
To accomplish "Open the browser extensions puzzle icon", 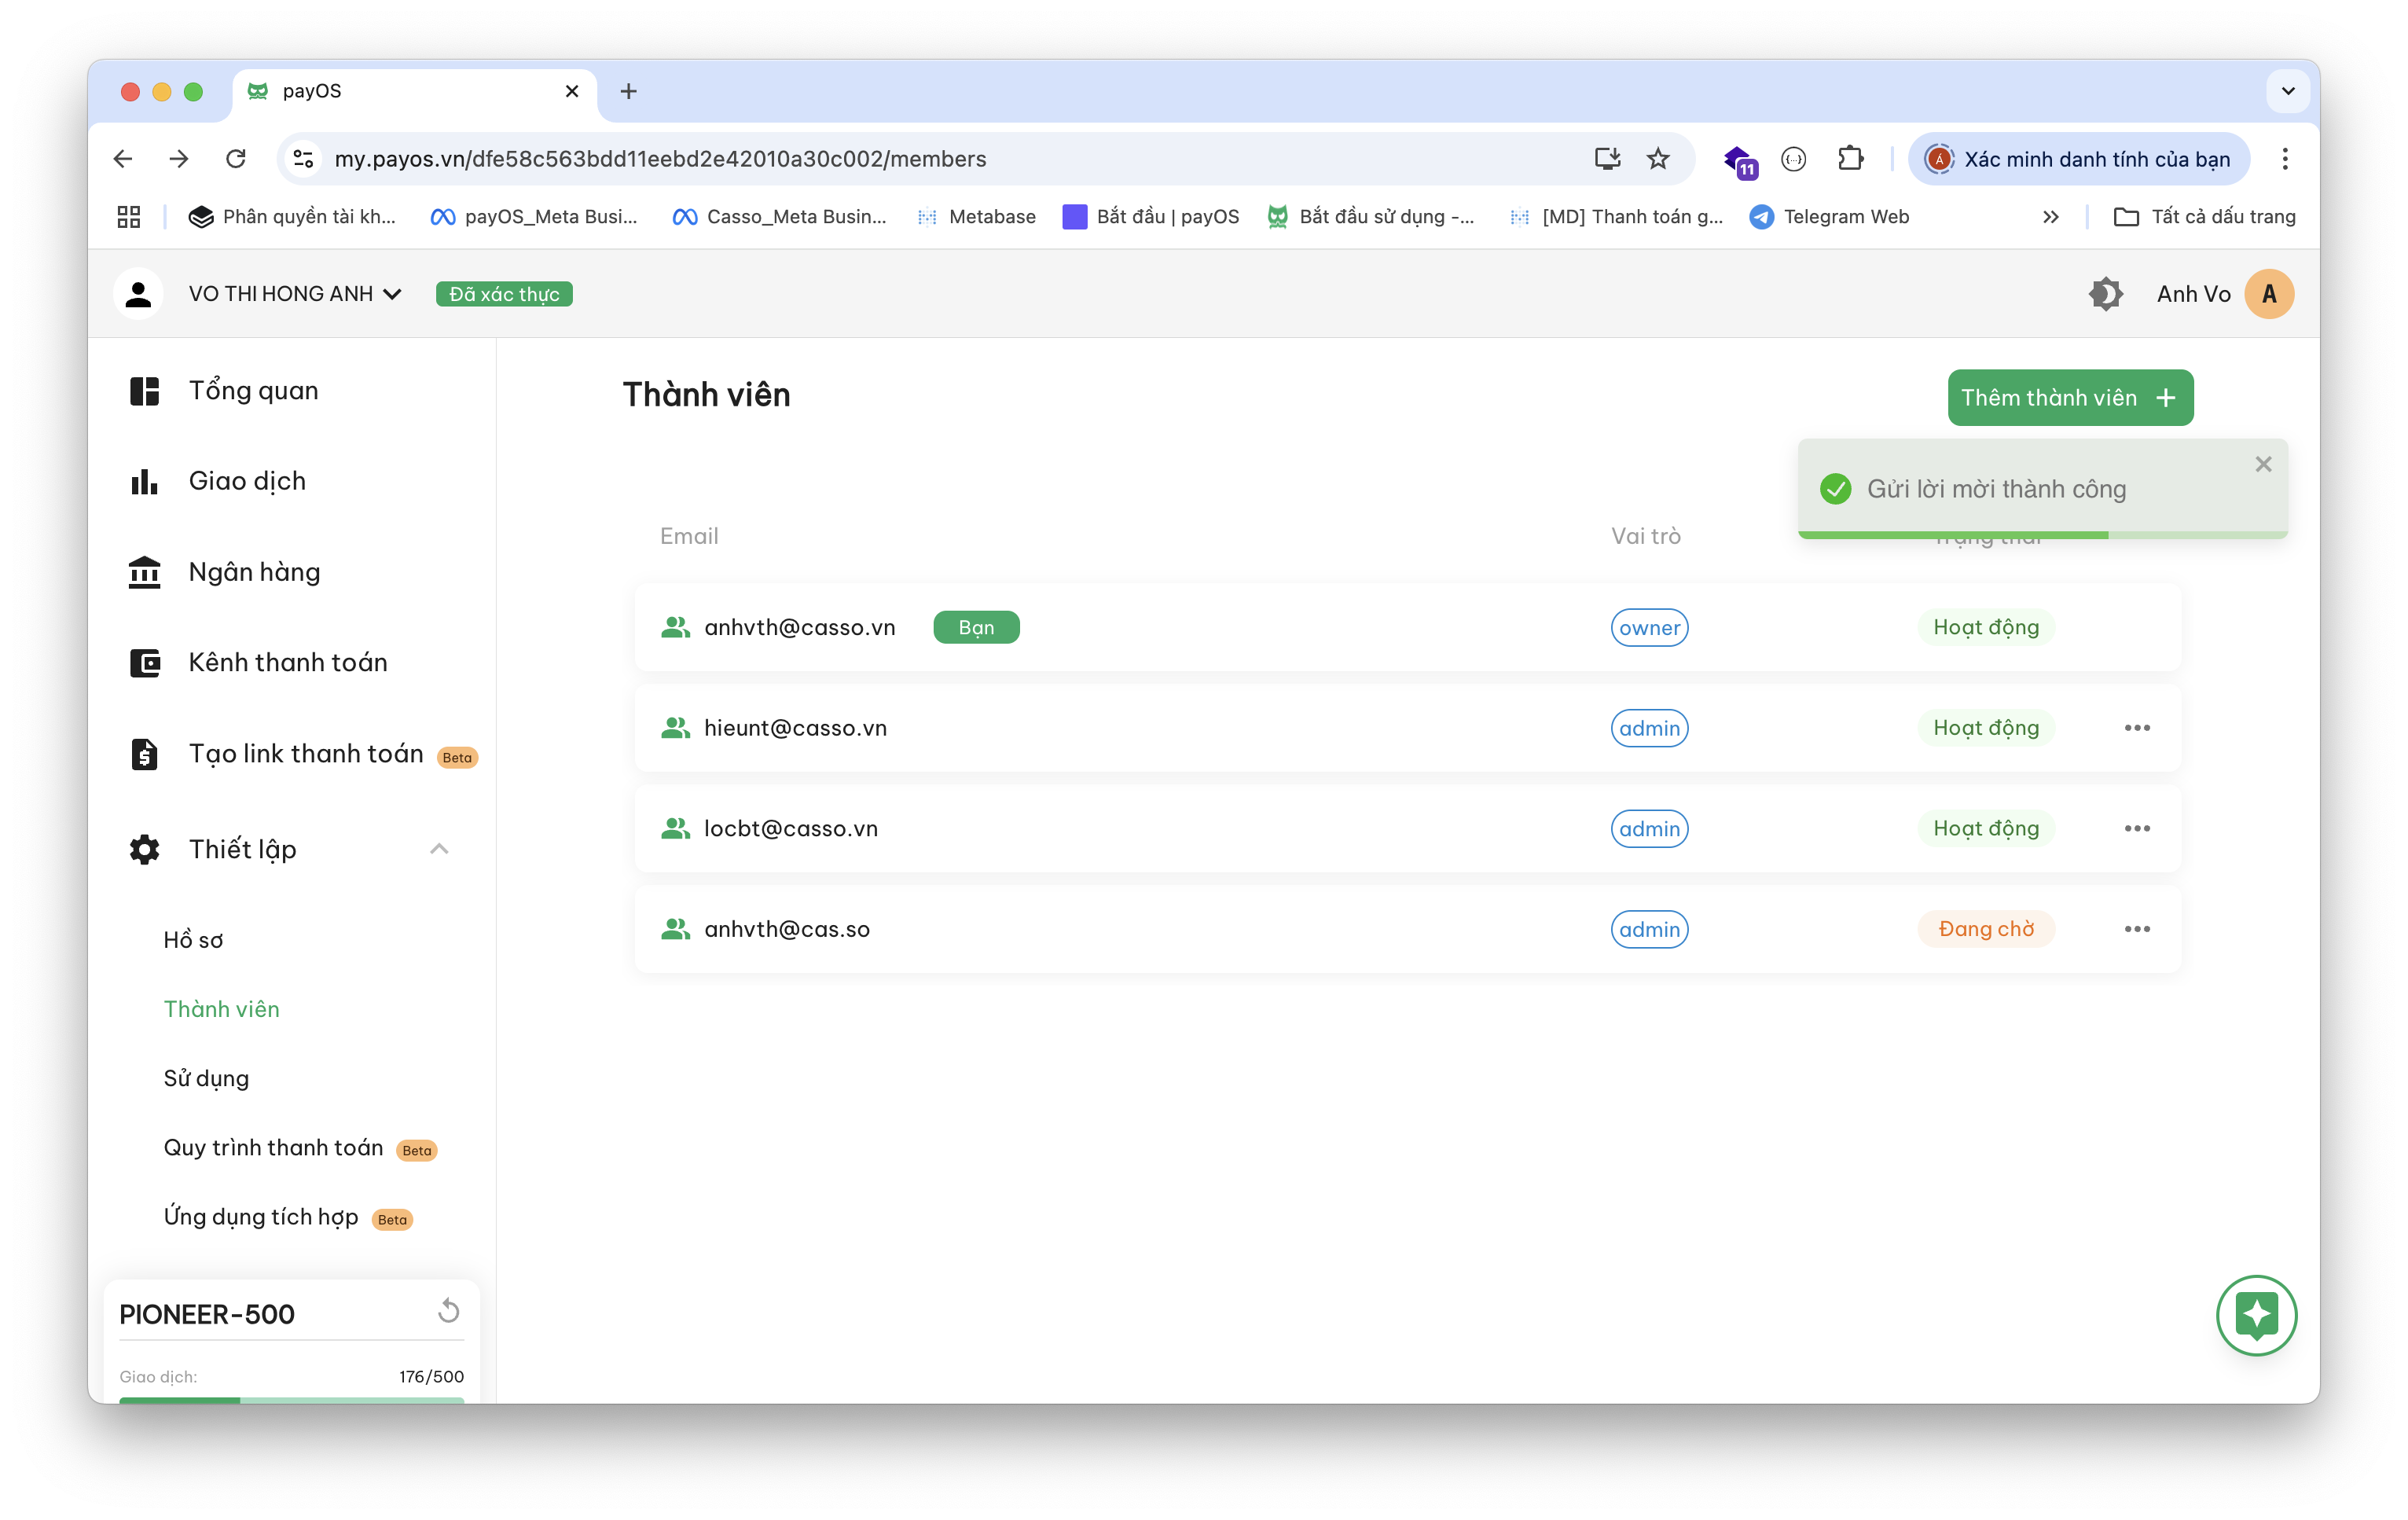I will 1850,159.
